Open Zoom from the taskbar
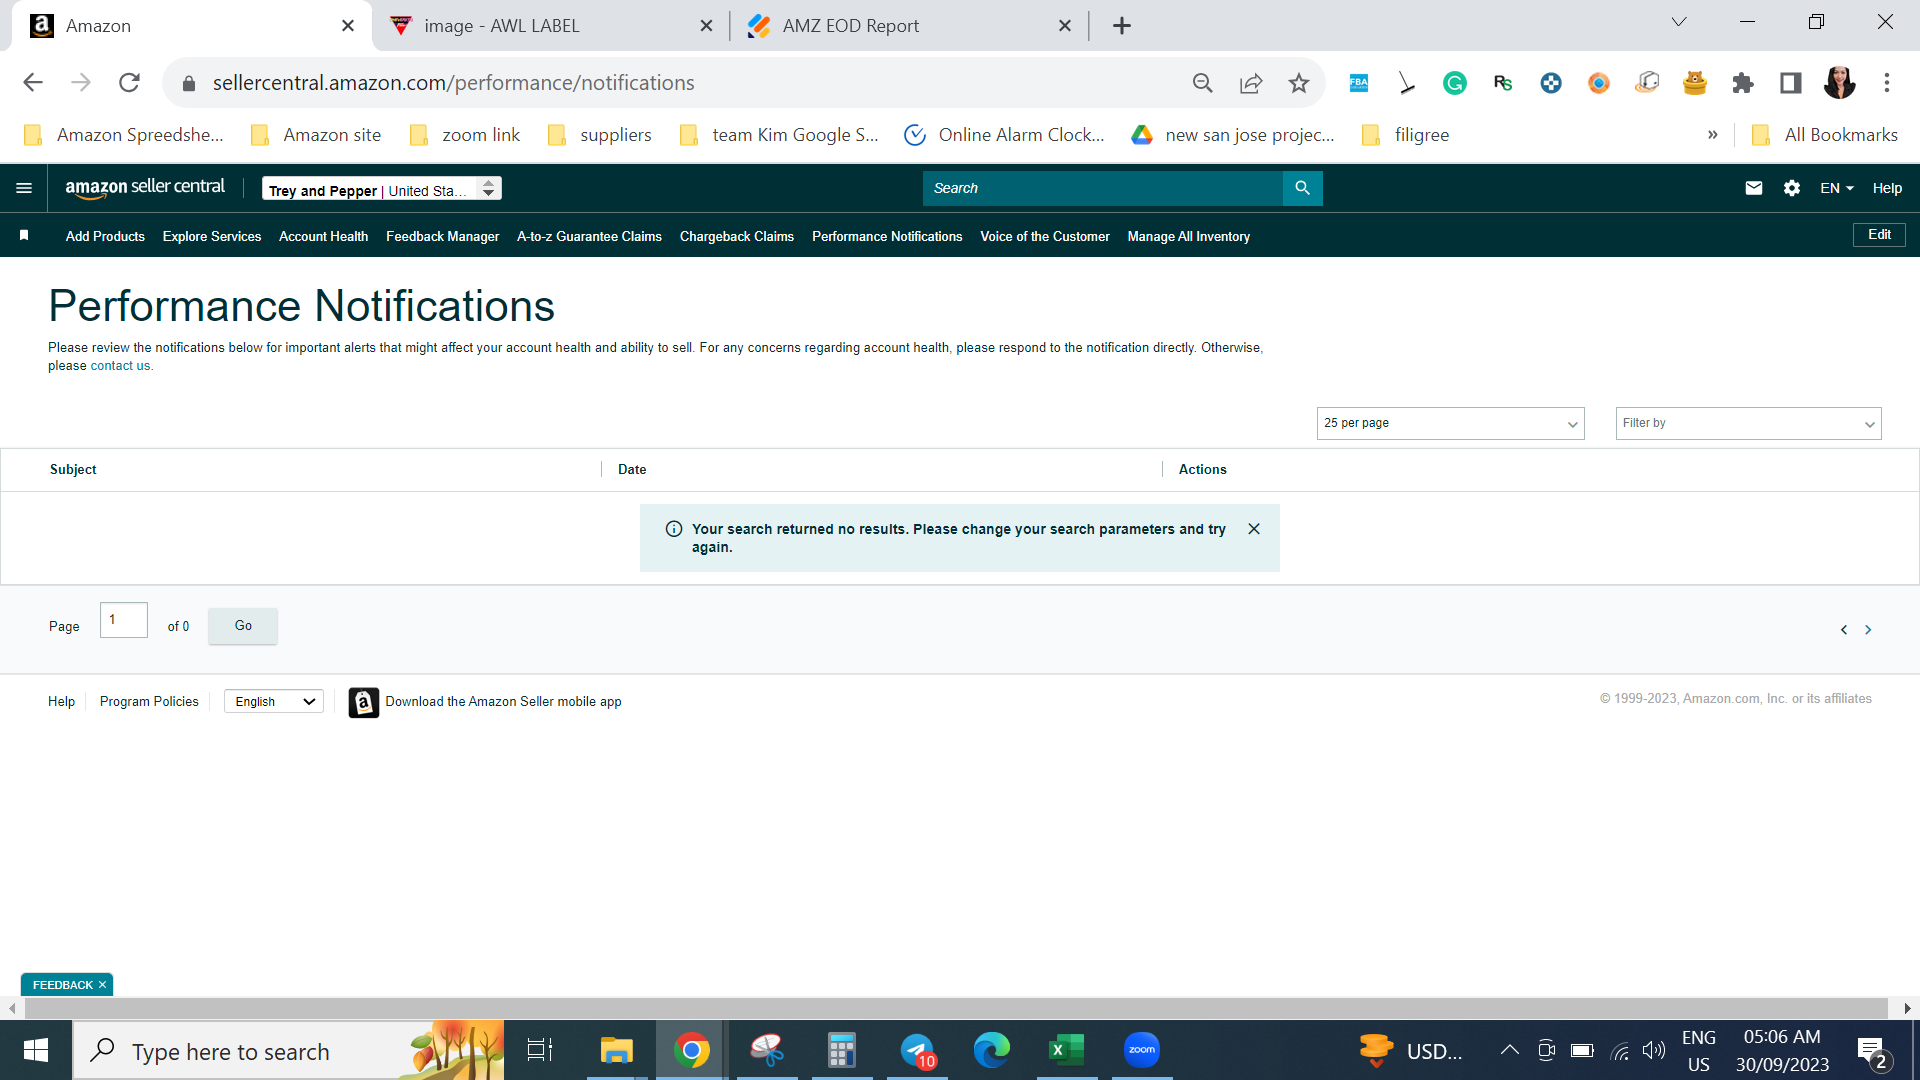 click(x=1141, y=1050)
